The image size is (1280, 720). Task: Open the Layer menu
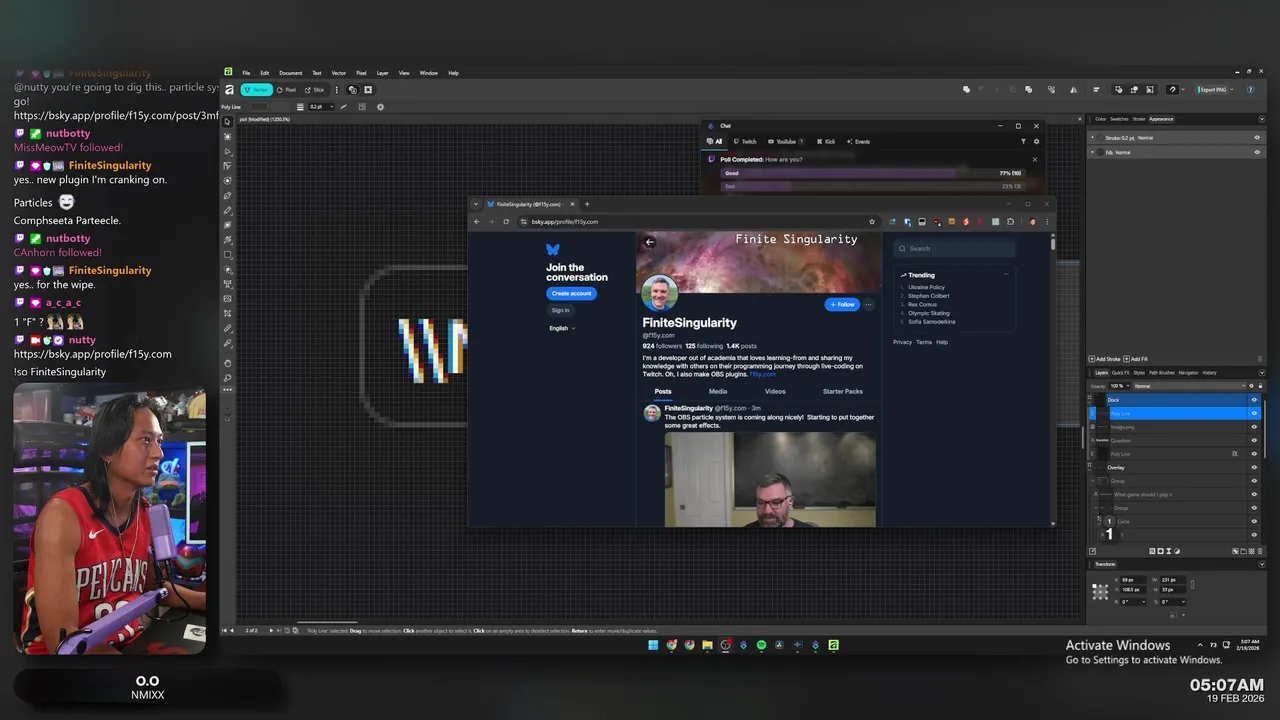pyautogui.click(x=382, y=73)
